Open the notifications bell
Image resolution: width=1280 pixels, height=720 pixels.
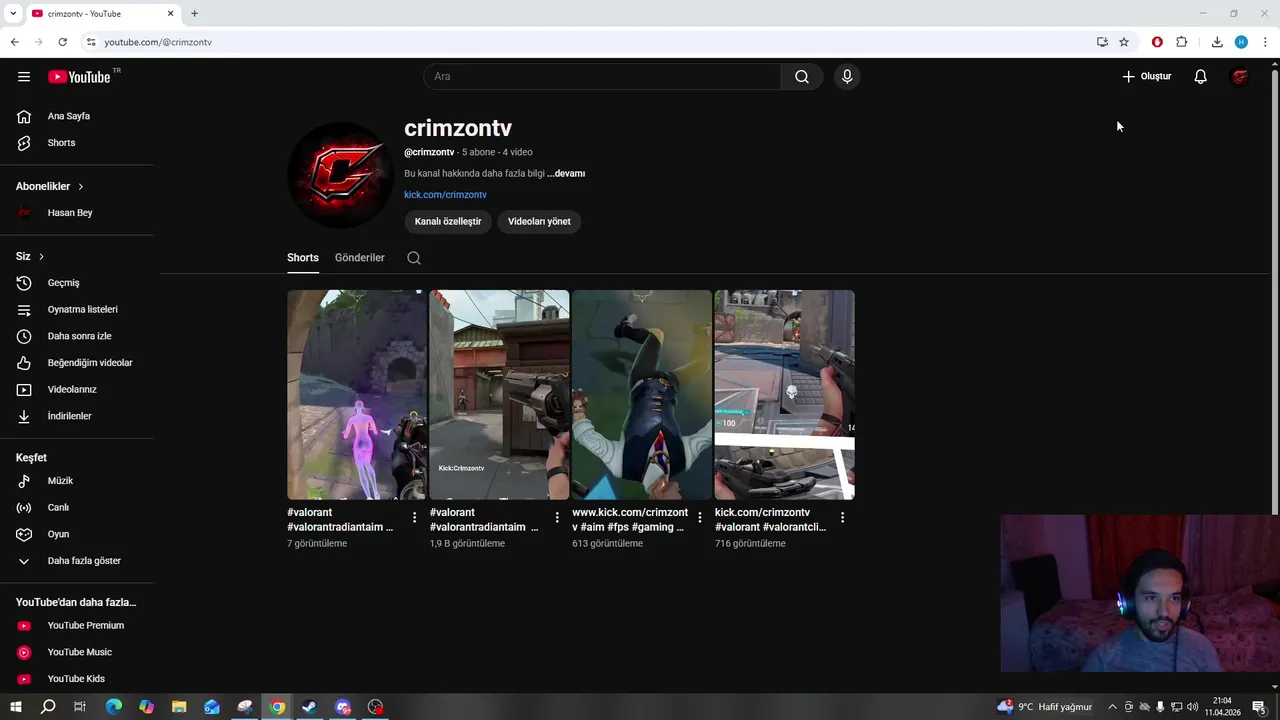(x=1201, y=77)
